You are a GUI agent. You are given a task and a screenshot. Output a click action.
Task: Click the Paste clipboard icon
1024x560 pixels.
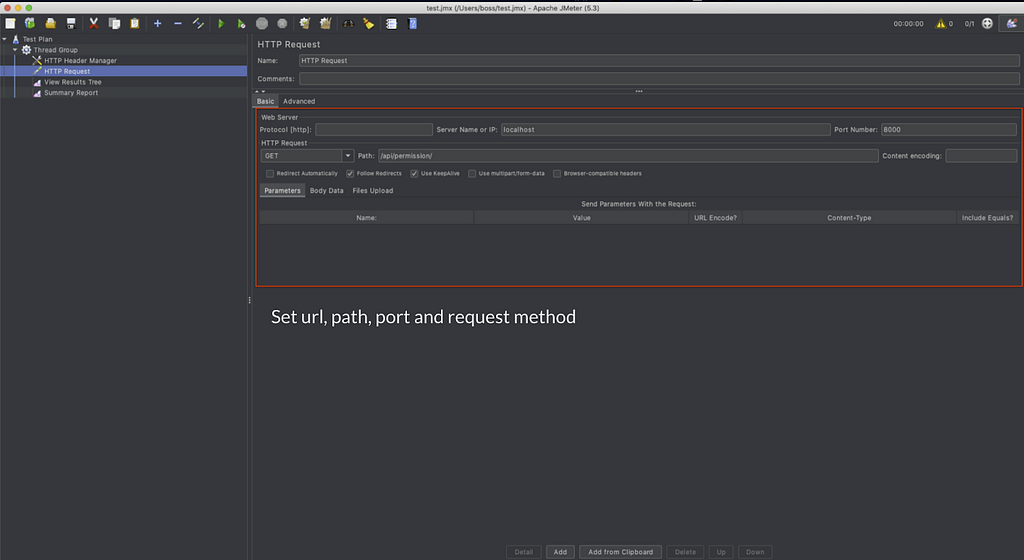(135, 23)
